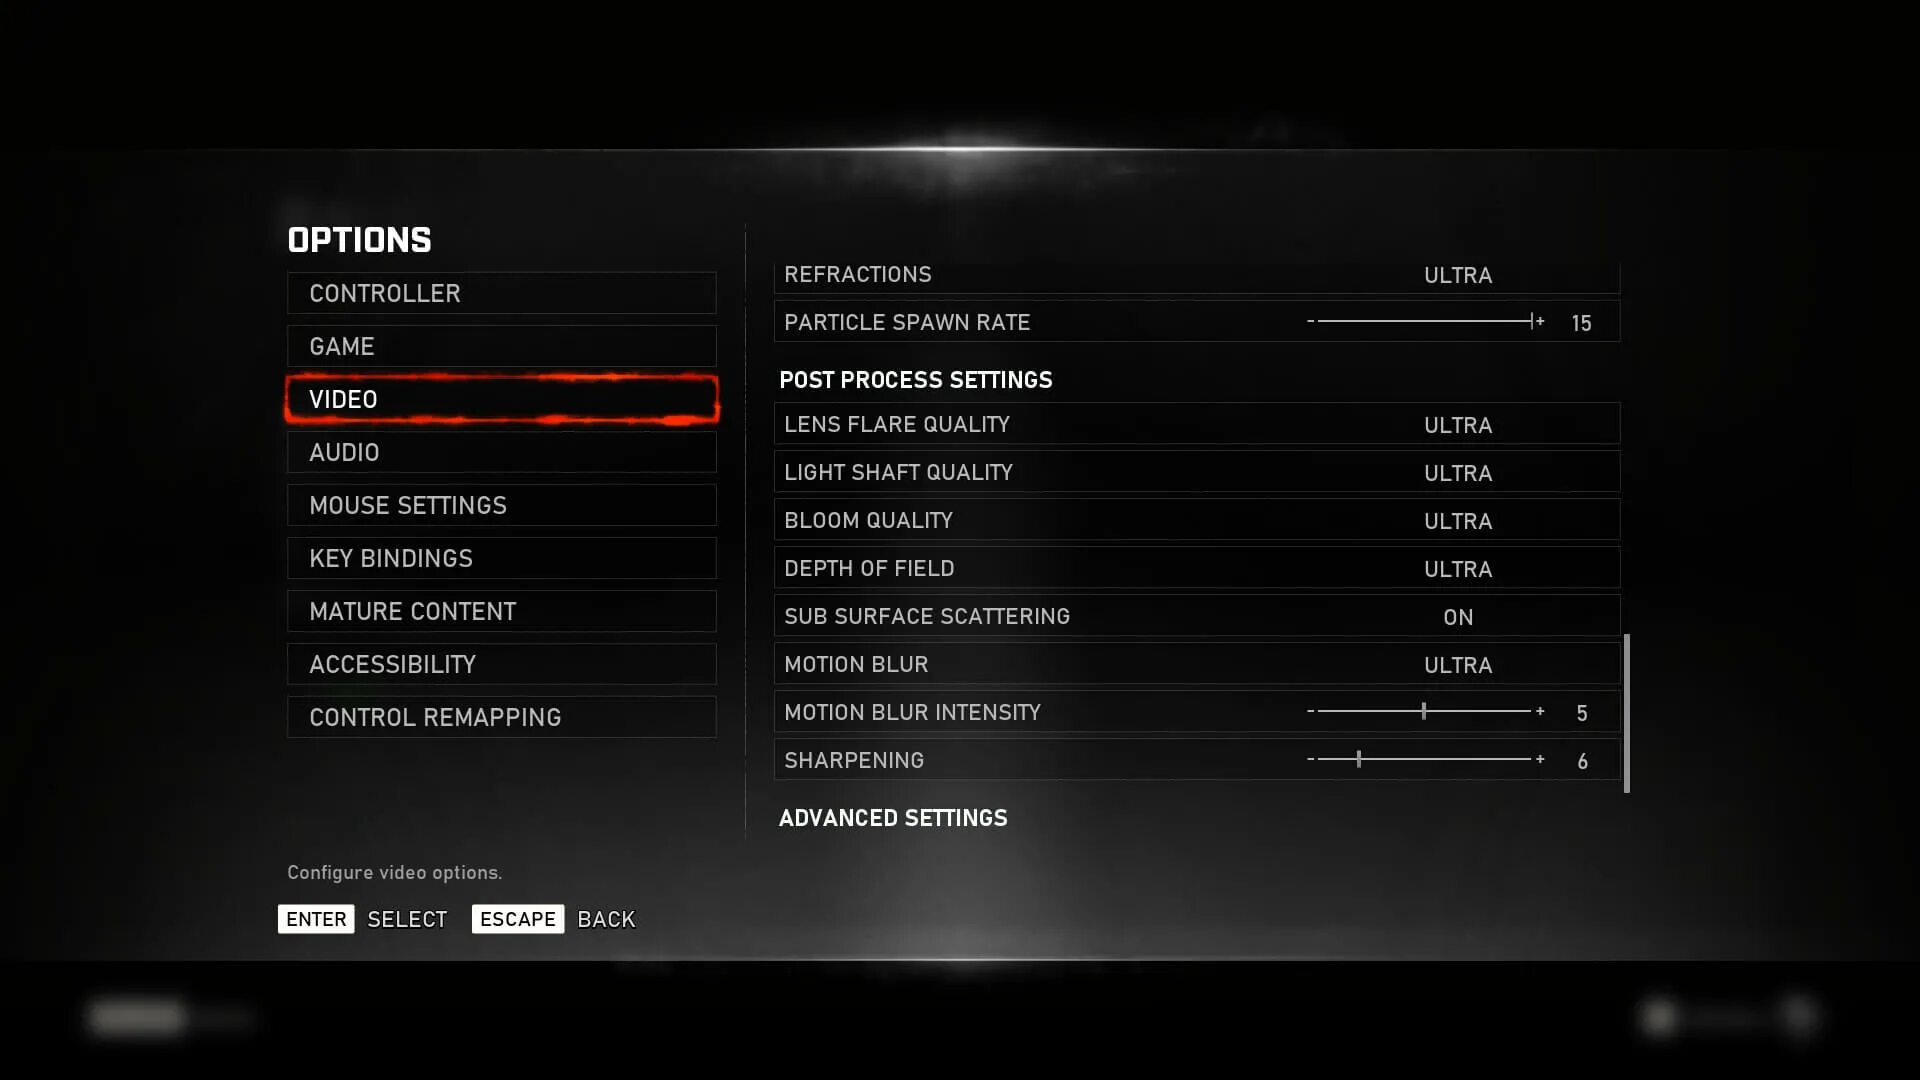The image size is (1920, 1080).
Task: Click ESCAPE to go back
Action: point(517,919)
